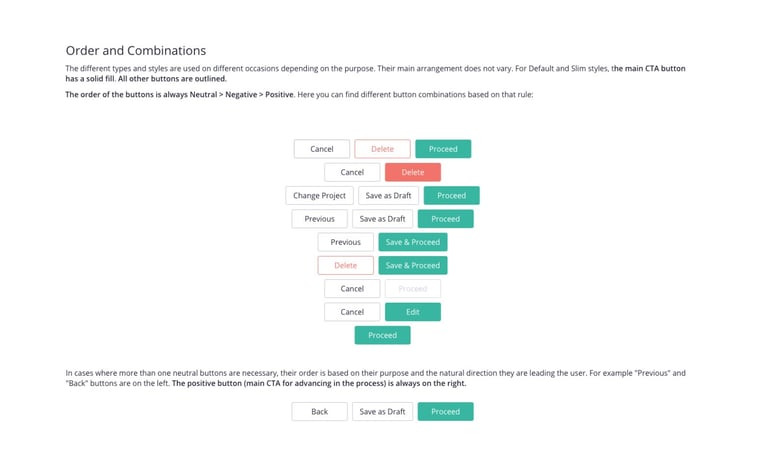
Task: Click Cancel beside the disabled Proceed button
Action: (352, 288)
